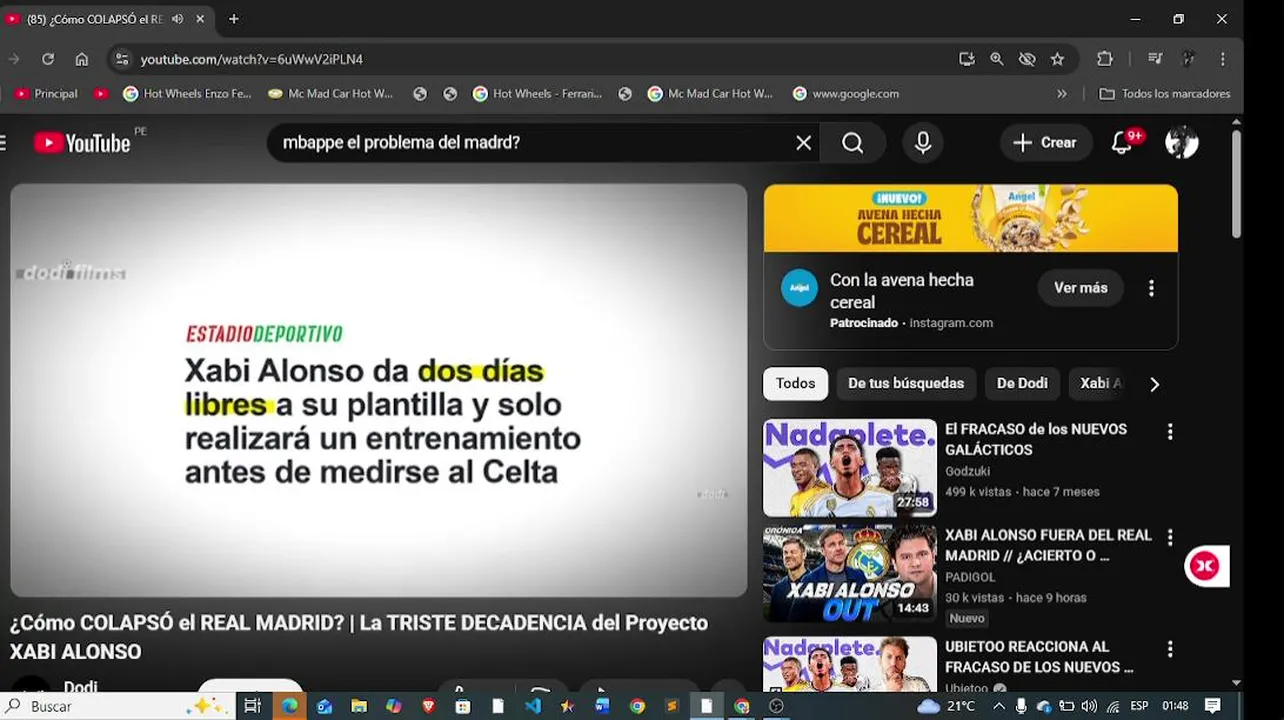This screenshot has width=1284, height=720.
Task: Click Godzuki channel name
Action: point(967,471)
